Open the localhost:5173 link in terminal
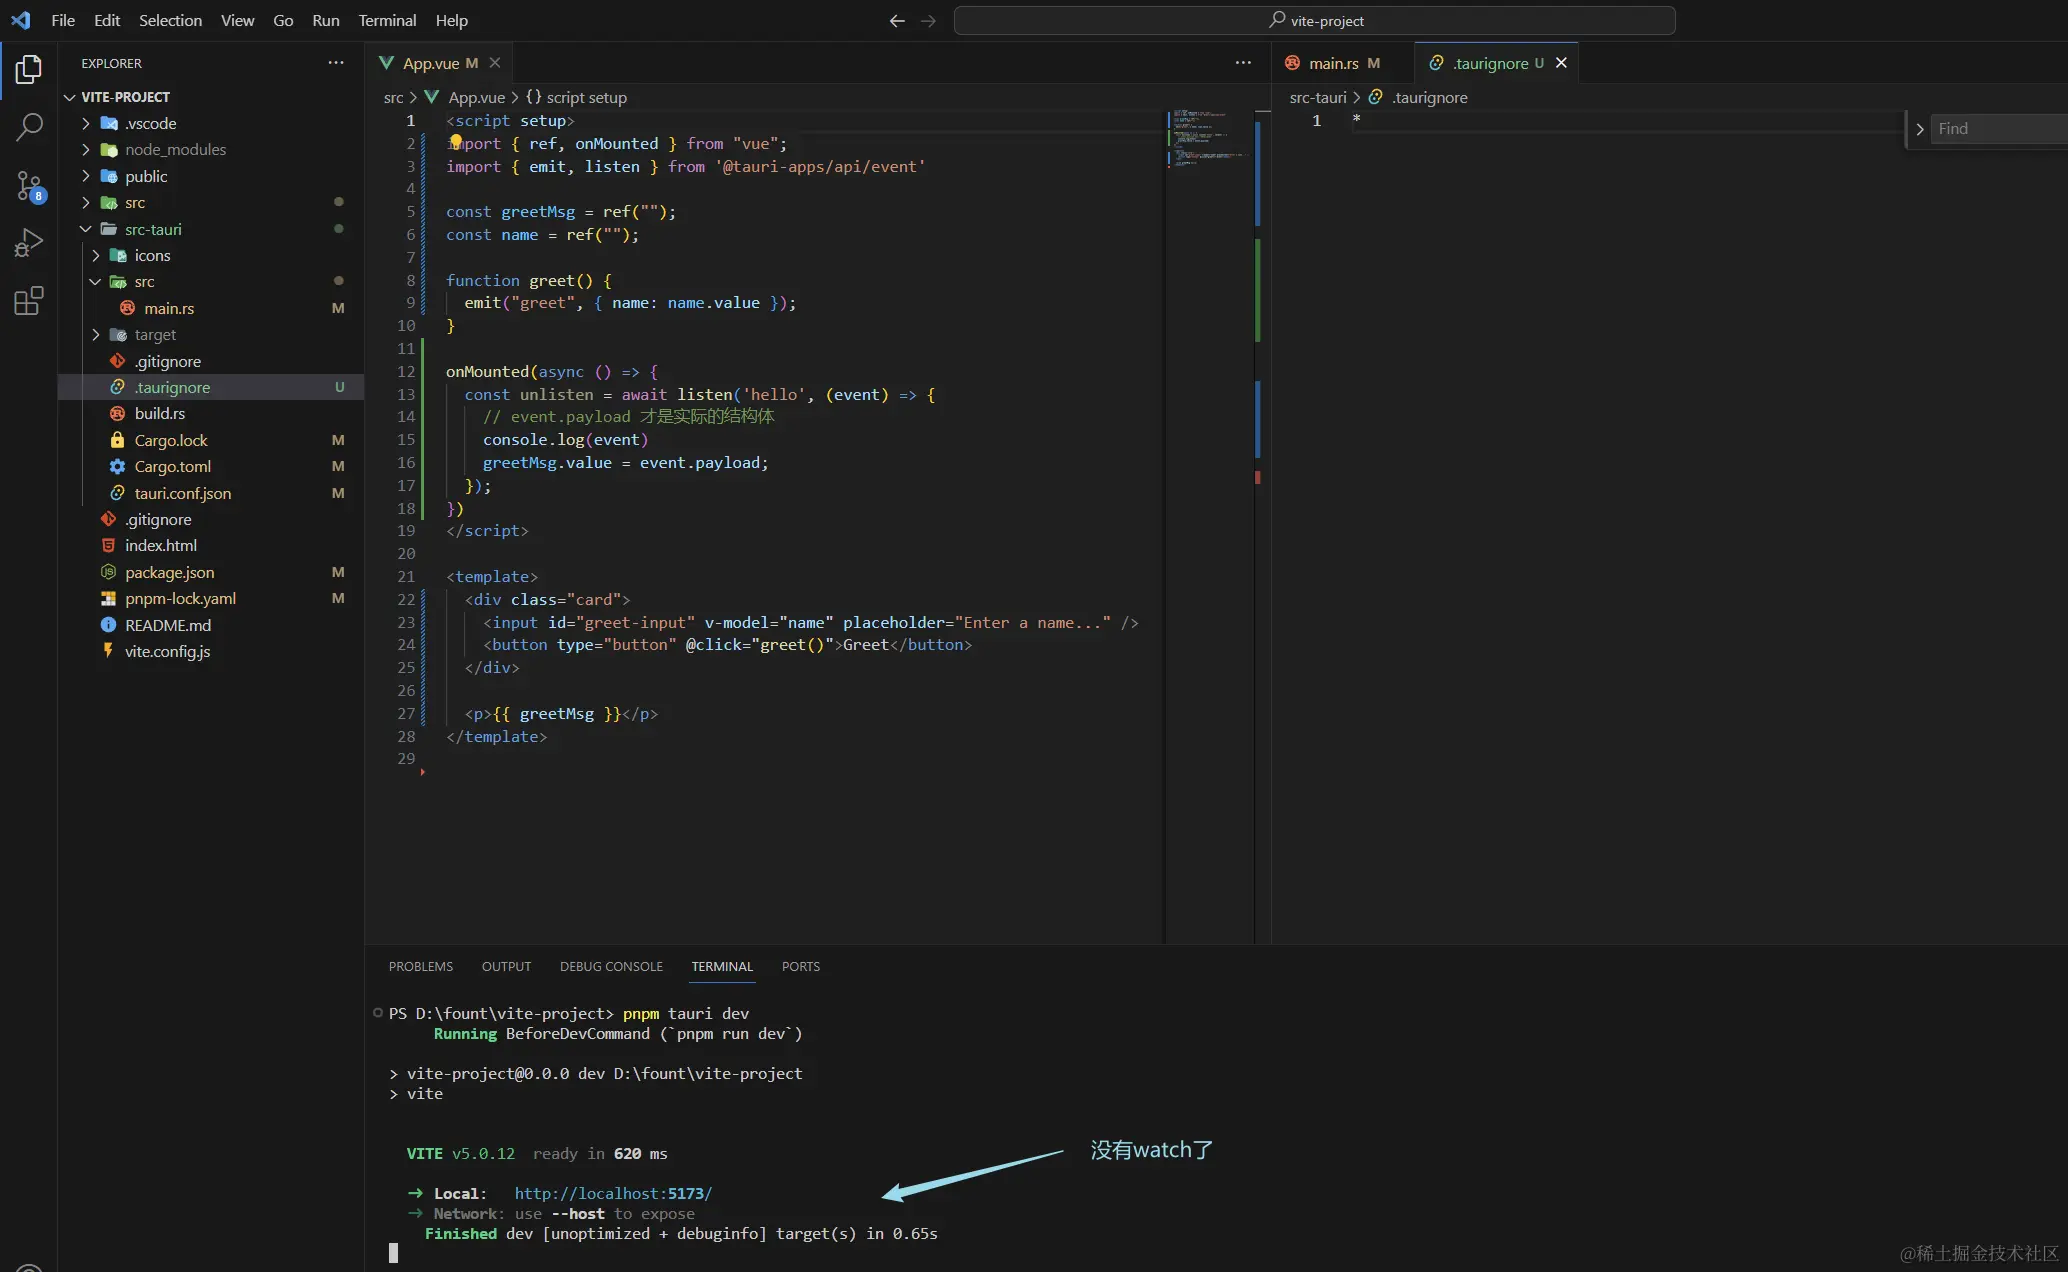The height and width of the screenshot is (1272, 2068). click(612, 1194)
